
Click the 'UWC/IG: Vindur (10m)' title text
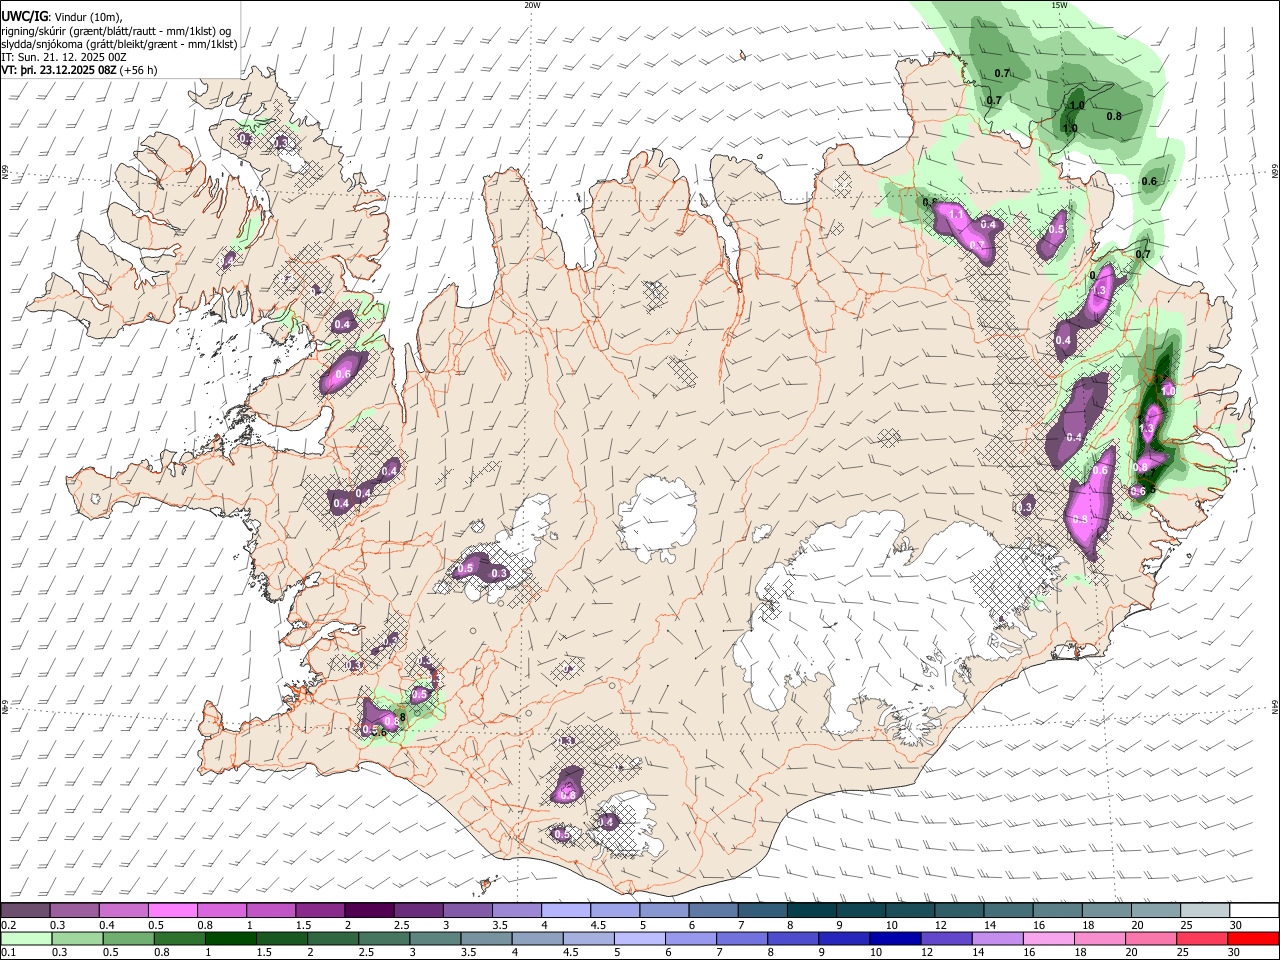pyautogui.click(x=61, y=16)
